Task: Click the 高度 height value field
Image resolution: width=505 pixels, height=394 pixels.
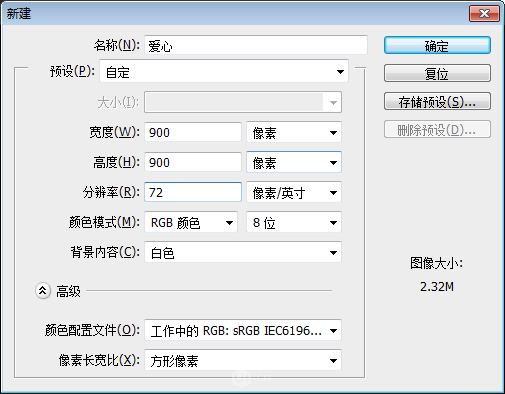Action: [193, 162]
